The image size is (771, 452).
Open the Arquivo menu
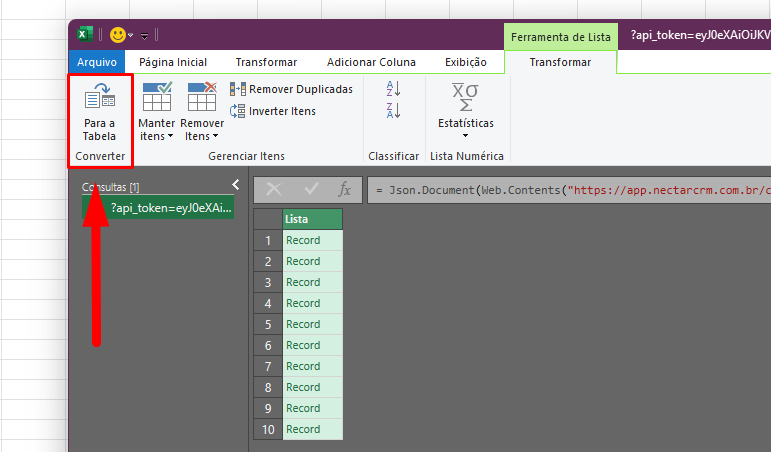tap(97, 62)
